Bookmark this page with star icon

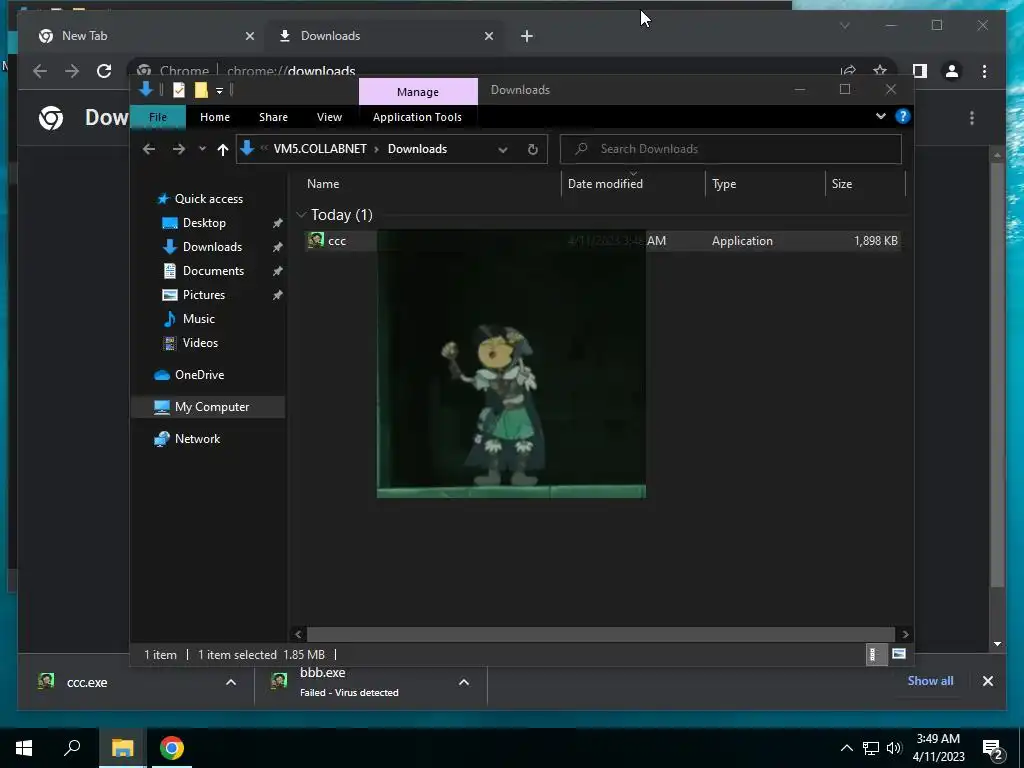click(880, 71)
